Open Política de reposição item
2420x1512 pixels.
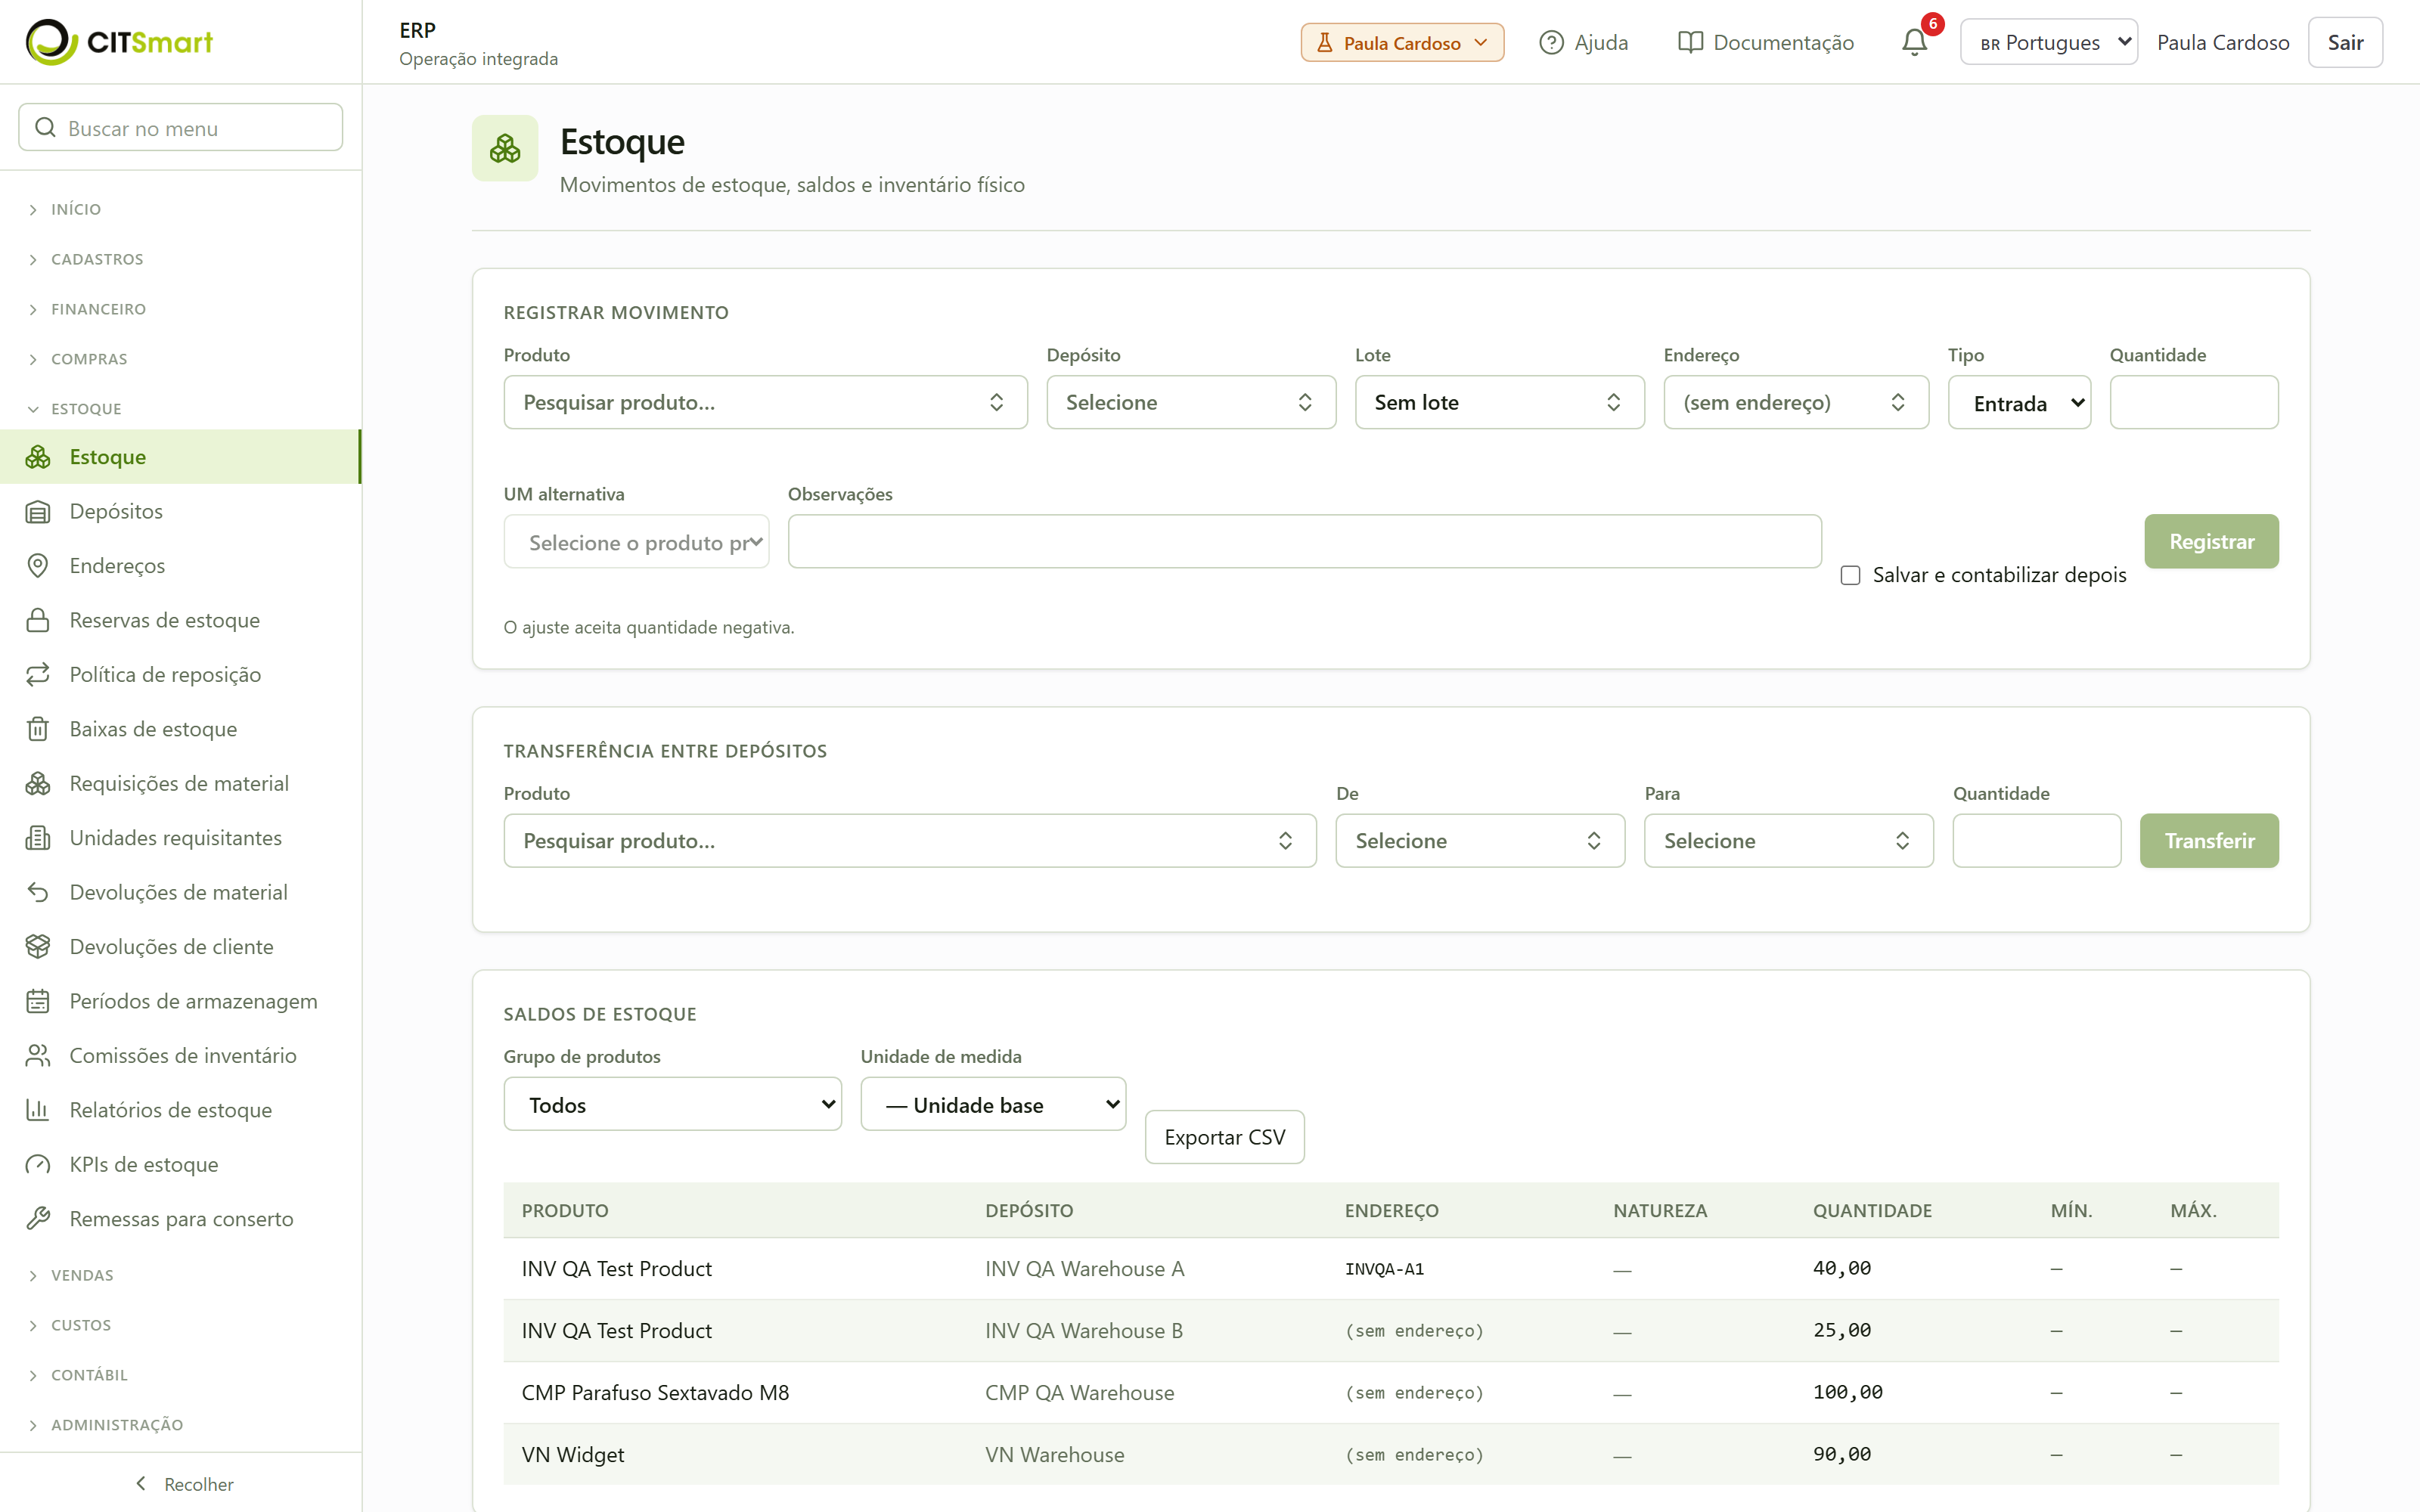point(181,675)
